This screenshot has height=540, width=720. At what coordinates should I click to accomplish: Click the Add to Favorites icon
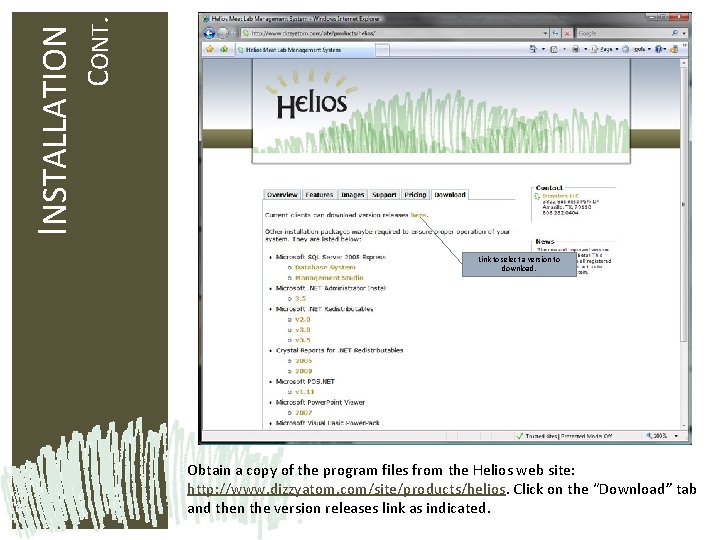tap(224, 49)
